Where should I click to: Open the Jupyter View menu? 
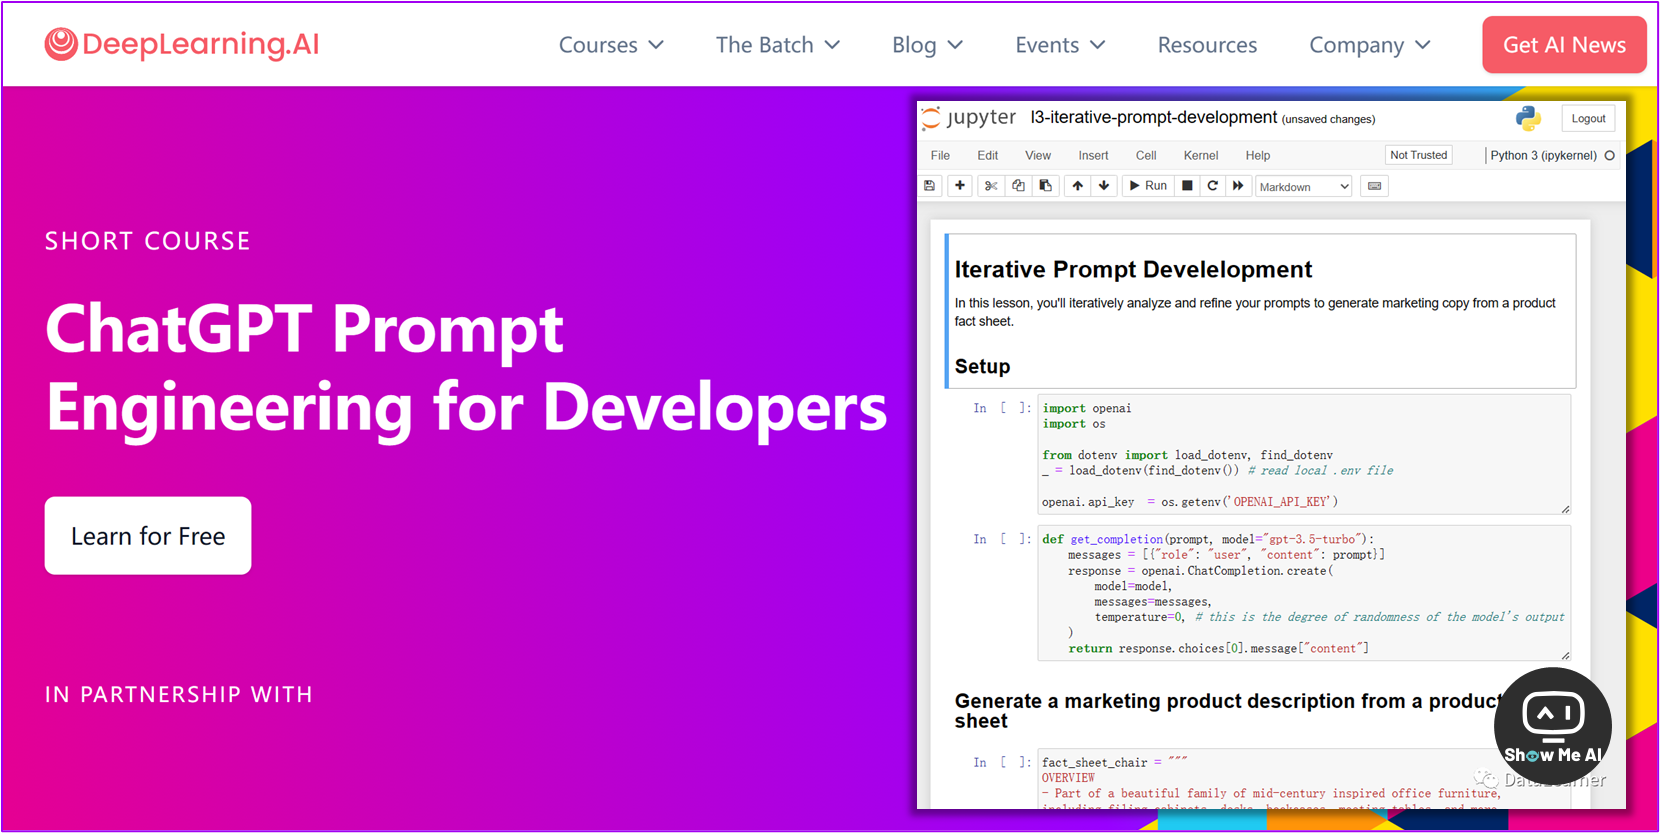tap(1038, 155)
